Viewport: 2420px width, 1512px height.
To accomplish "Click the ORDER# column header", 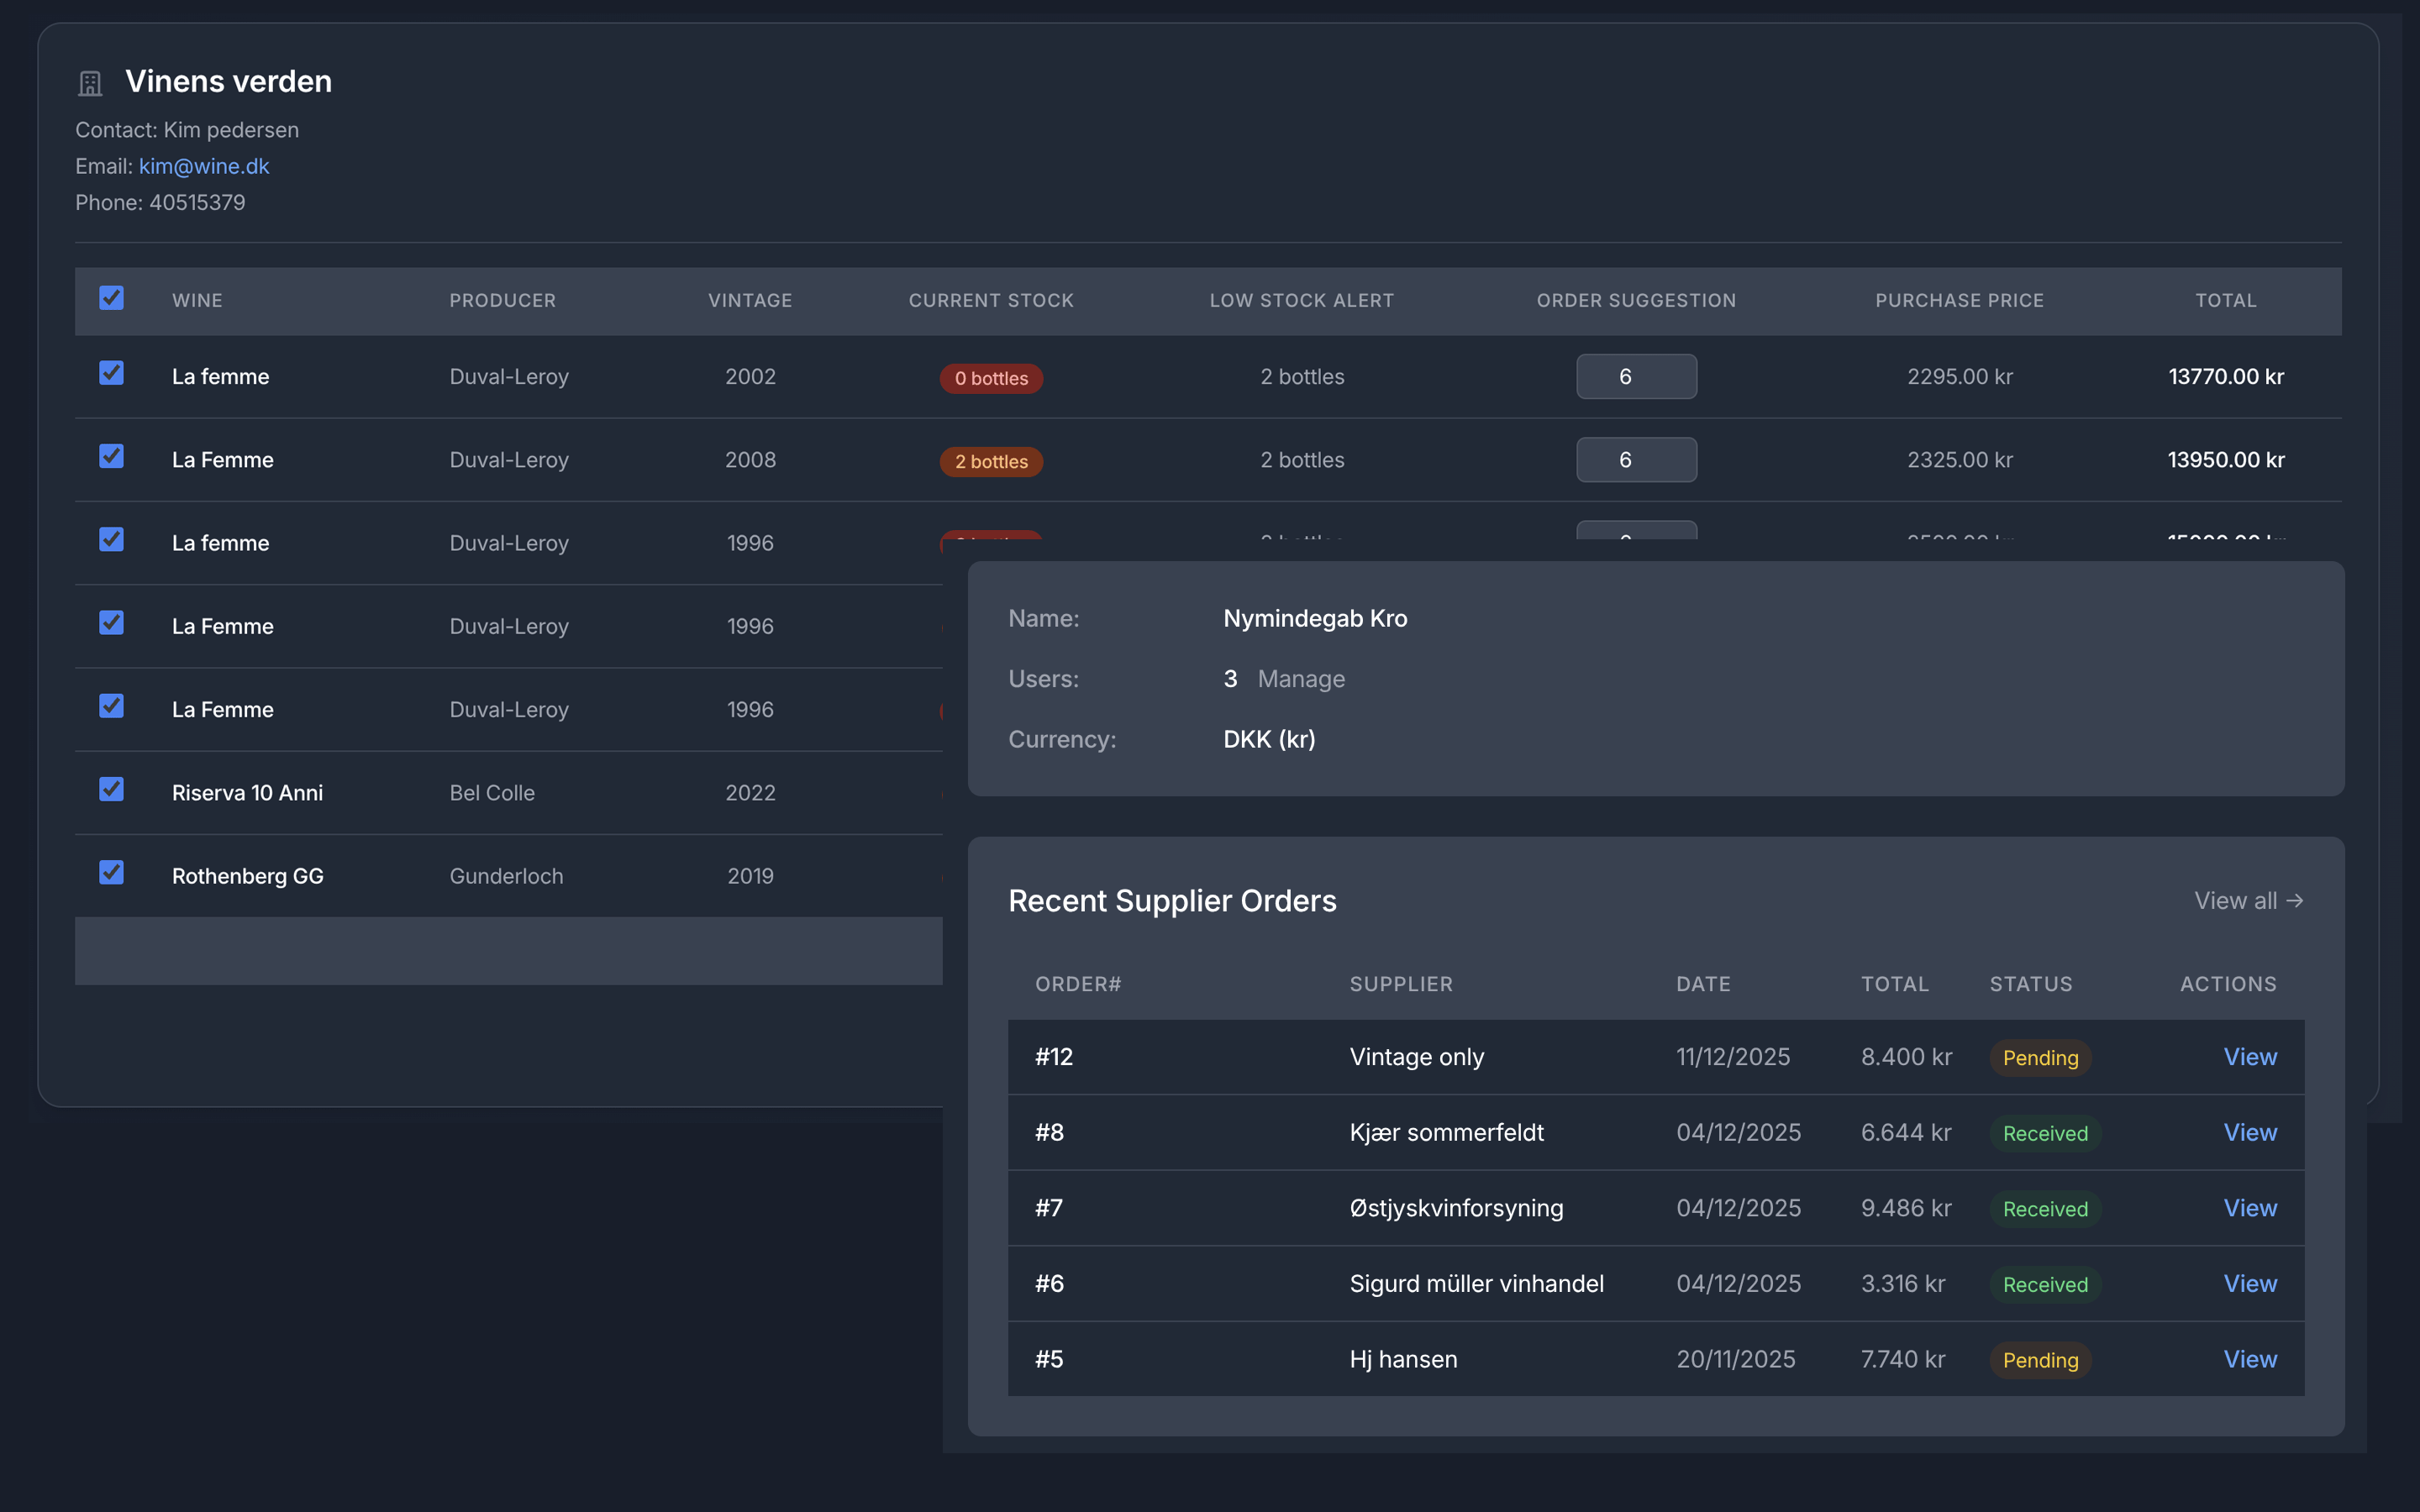I will (1078, 984).
